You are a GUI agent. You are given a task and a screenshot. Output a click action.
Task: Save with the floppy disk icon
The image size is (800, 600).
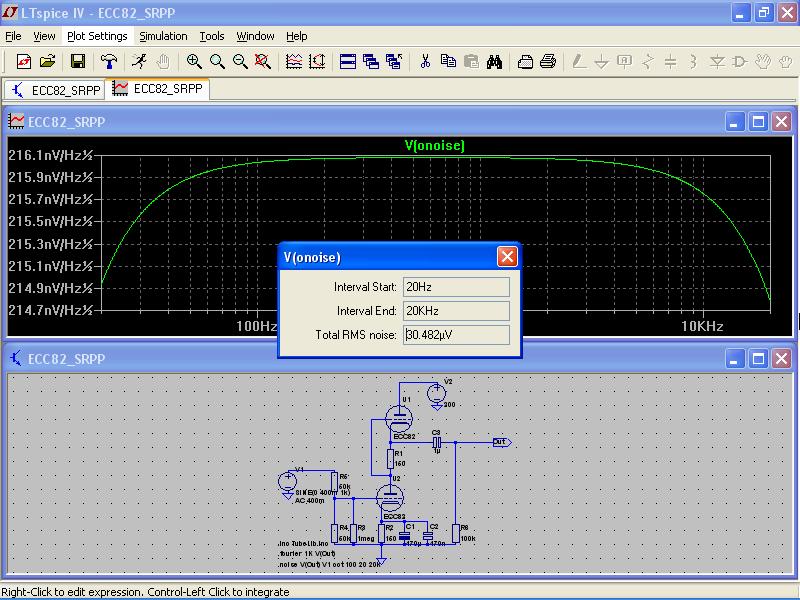click(78, 62)
